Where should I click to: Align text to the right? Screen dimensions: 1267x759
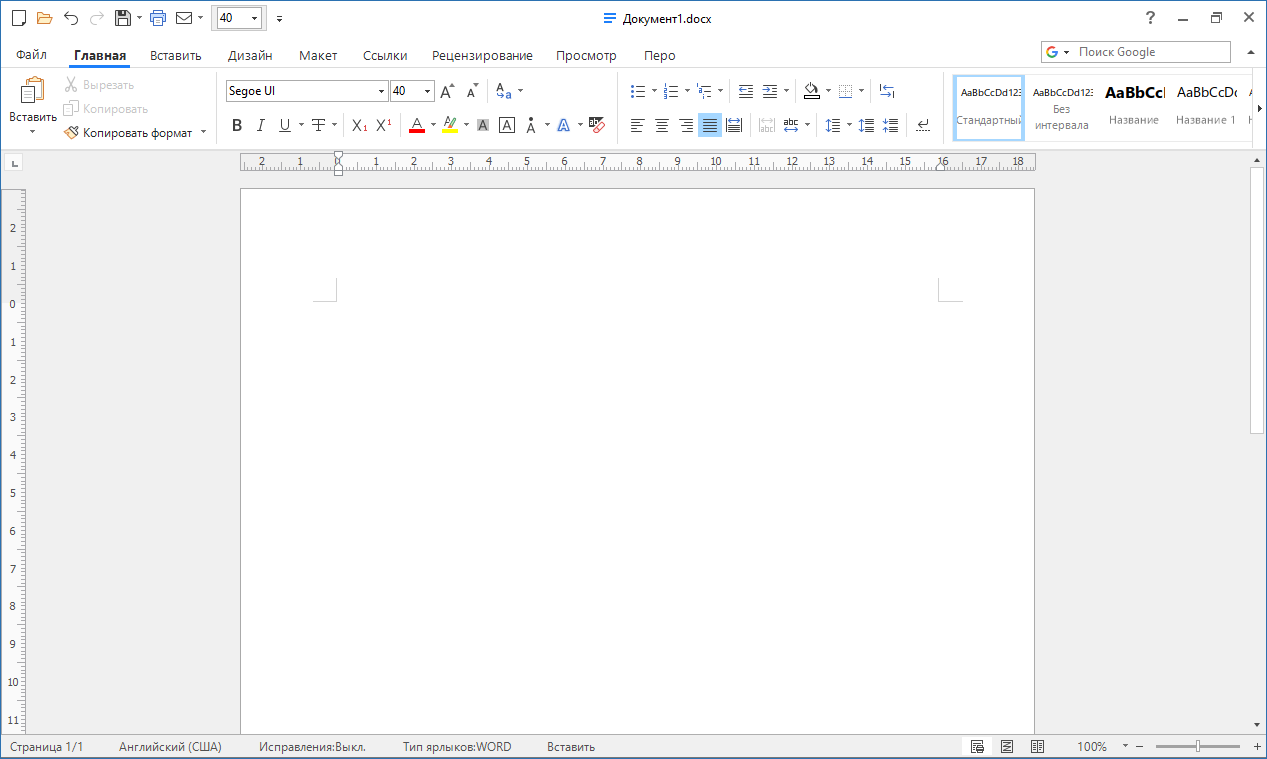[686, 125]
